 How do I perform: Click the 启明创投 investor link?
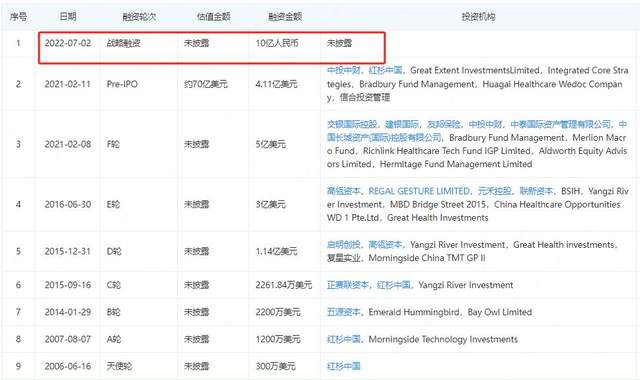tap(344, 244)
